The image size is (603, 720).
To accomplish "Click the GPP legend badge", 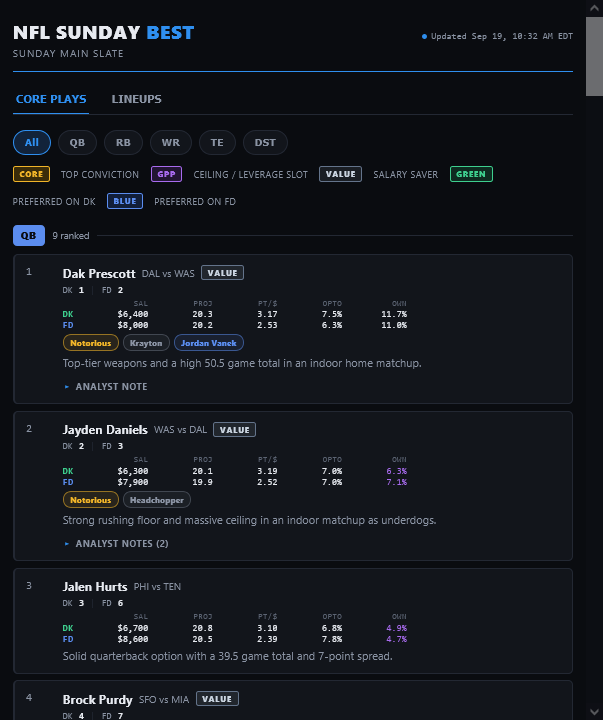I will 166,174.
